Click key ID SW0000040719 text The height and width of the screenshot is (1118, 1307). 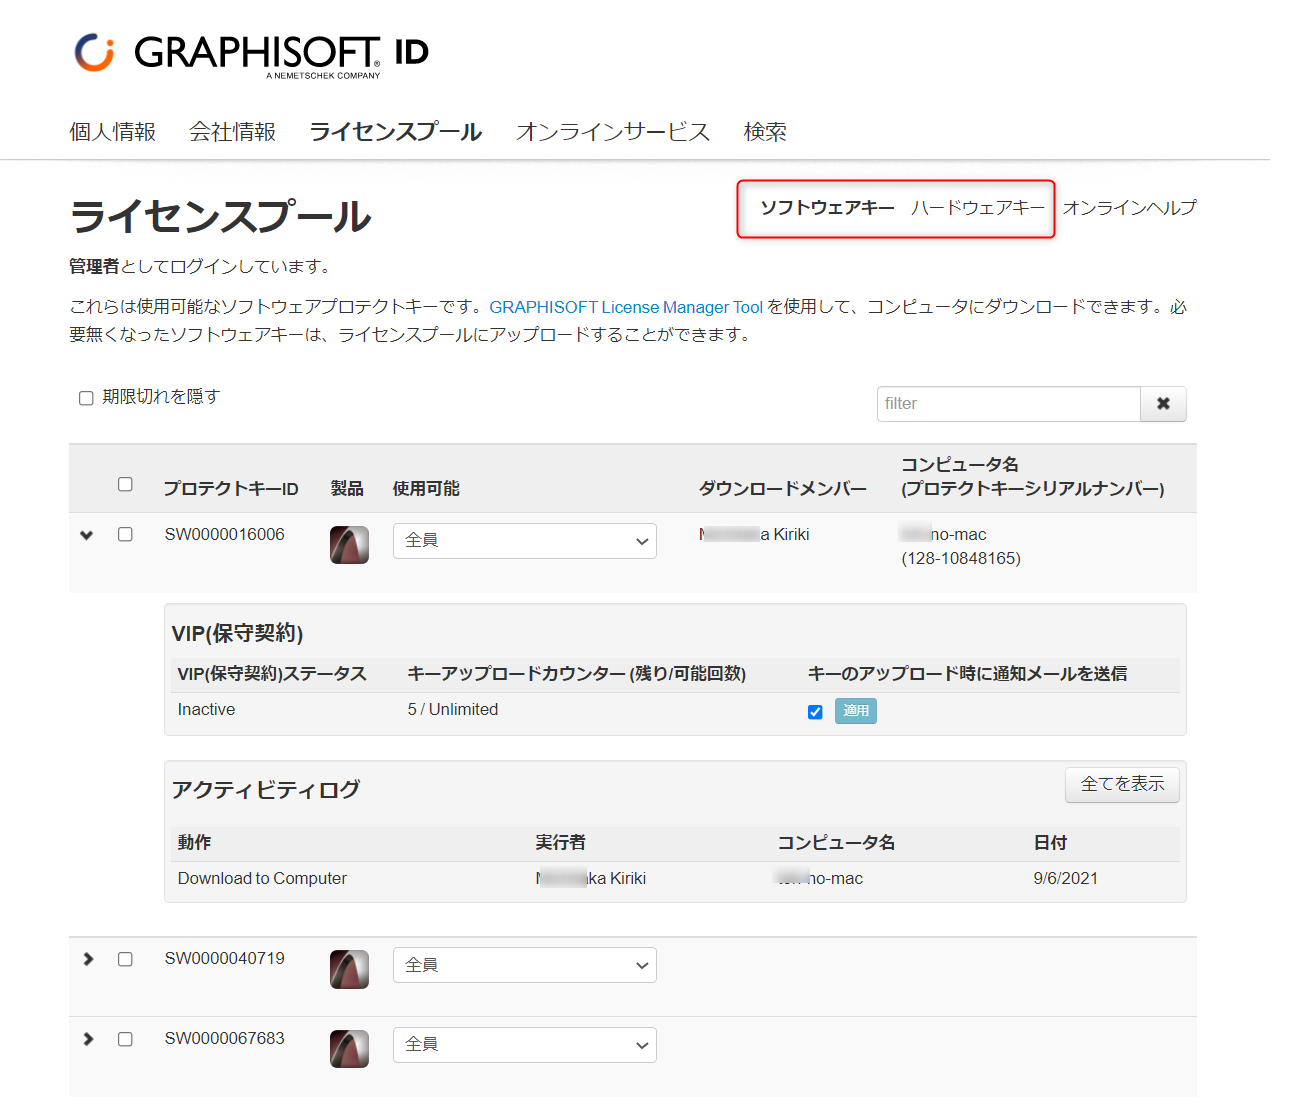tap(225, 959)
